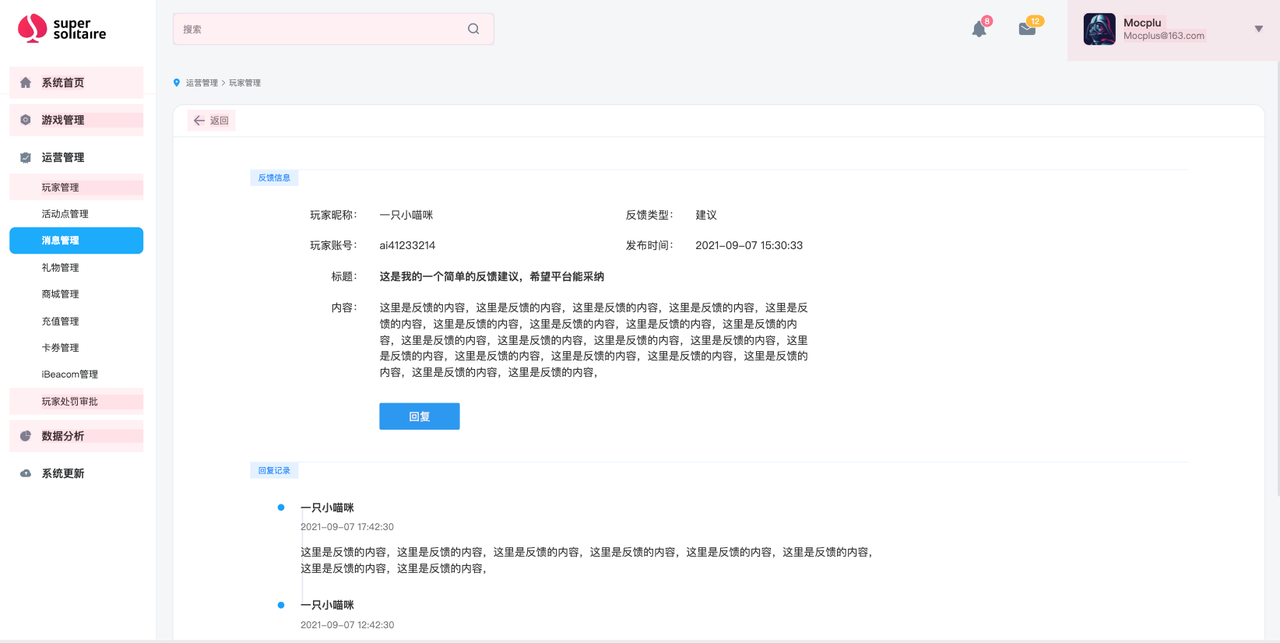Click the 反馈信息 section tag
1280x643 pixels.
[274, 178]
